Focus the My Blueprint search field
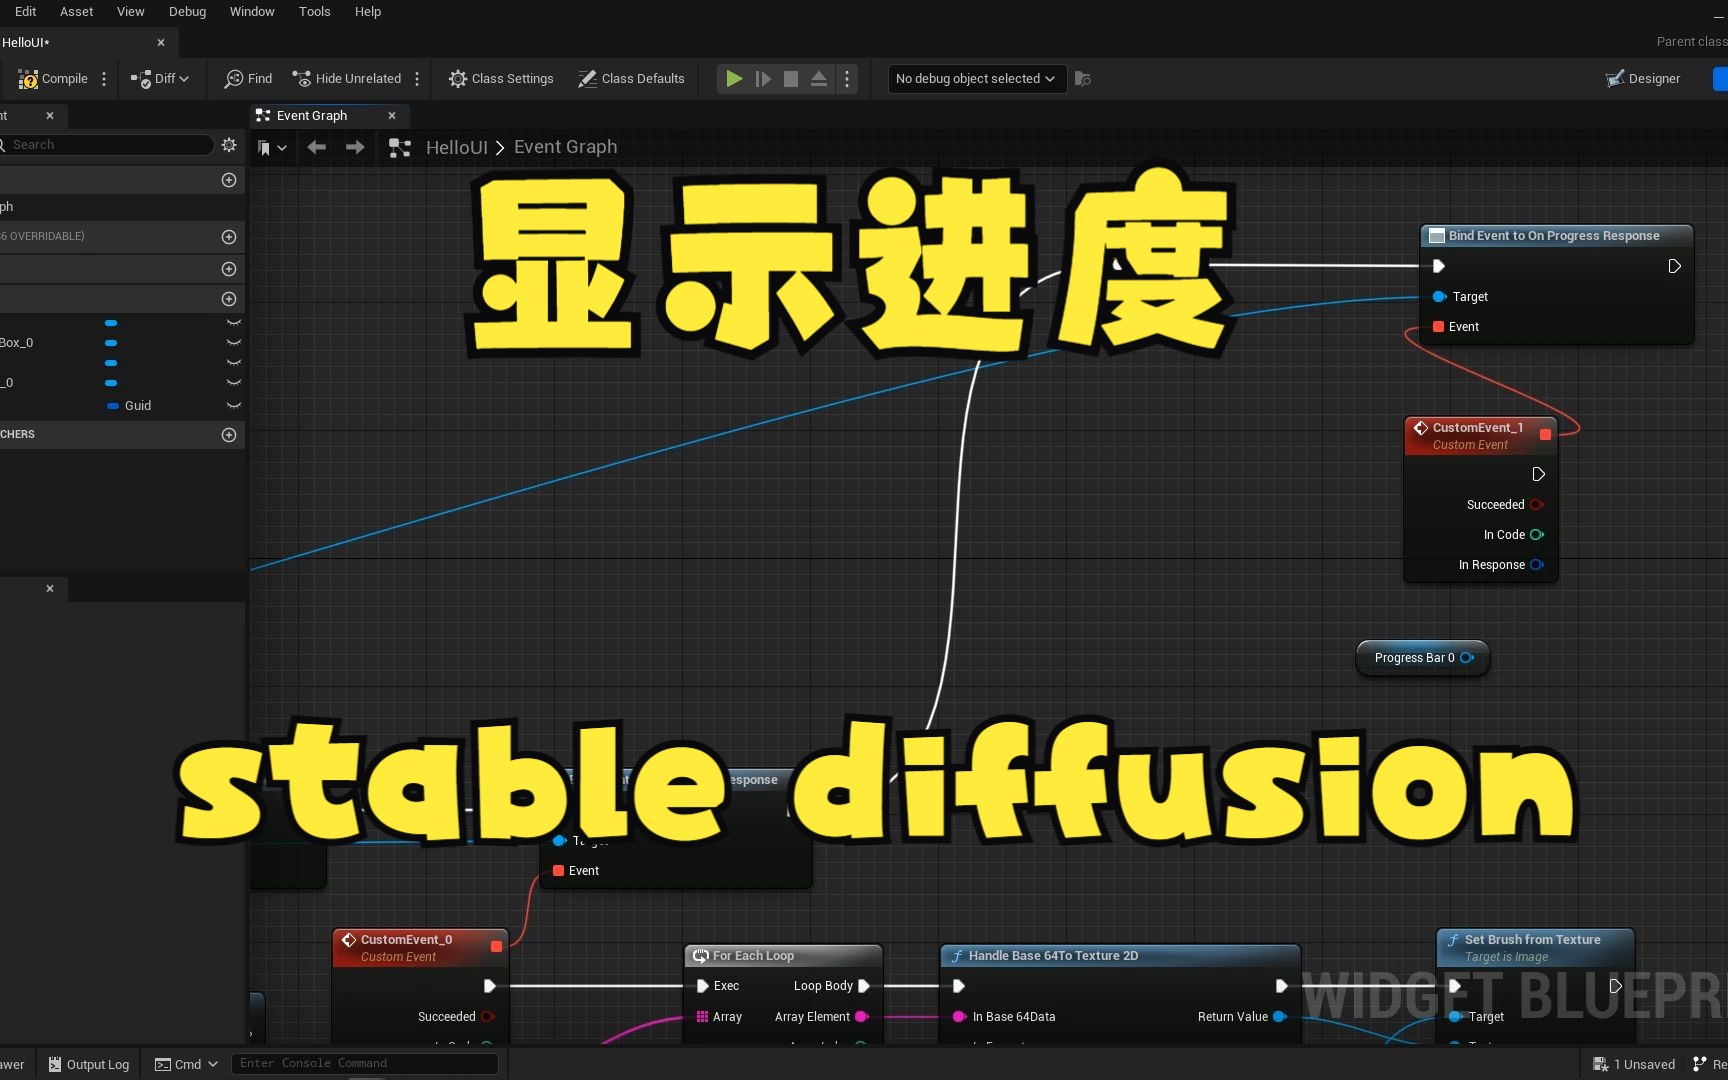1728x1080 pixels. [x=106, y=145]
